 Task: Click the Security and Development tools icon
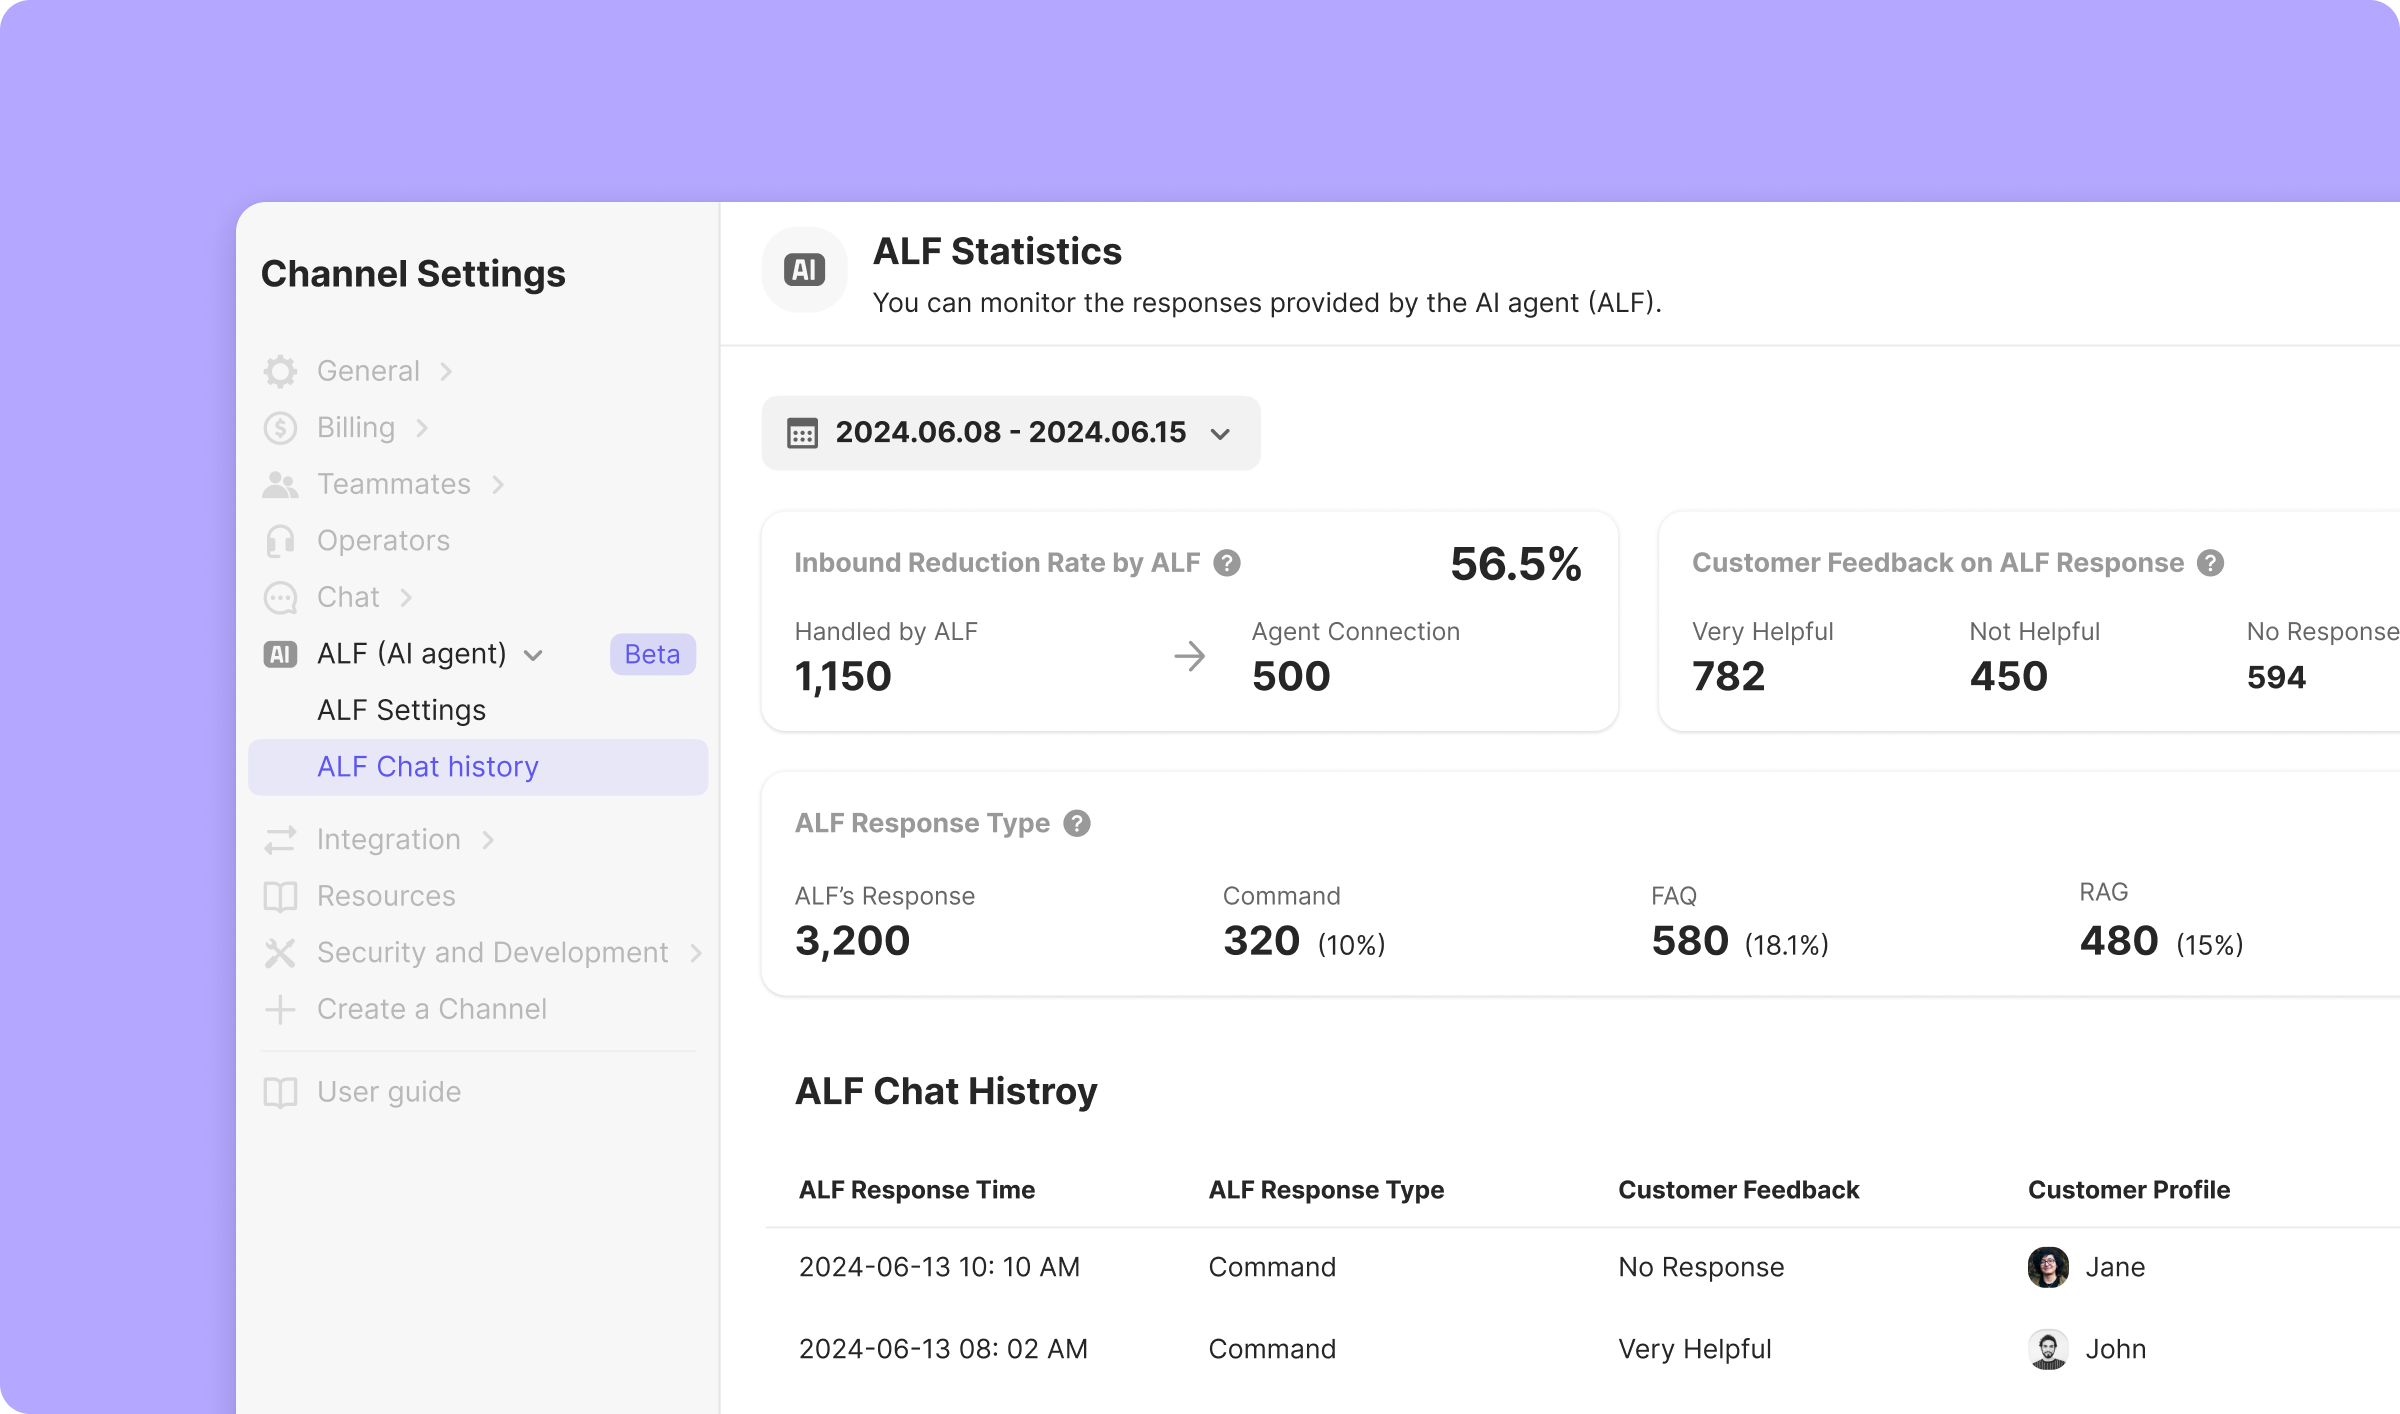[x=280, y=953]
